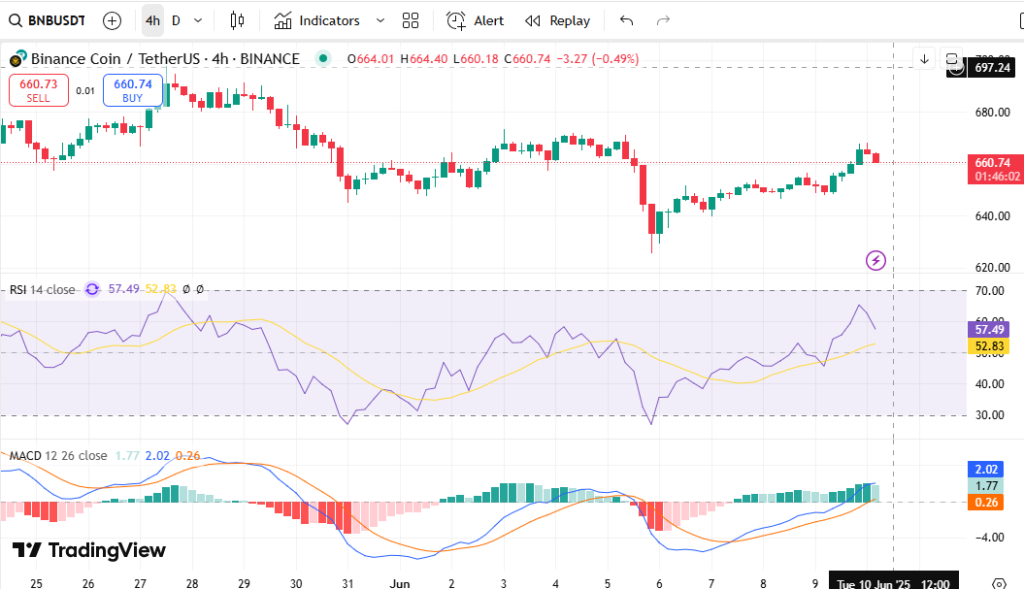This screenshot has width=1024, height=589.
Task: Click the MACD histogram value 1.77 in legend
Action: pos(127,456)
